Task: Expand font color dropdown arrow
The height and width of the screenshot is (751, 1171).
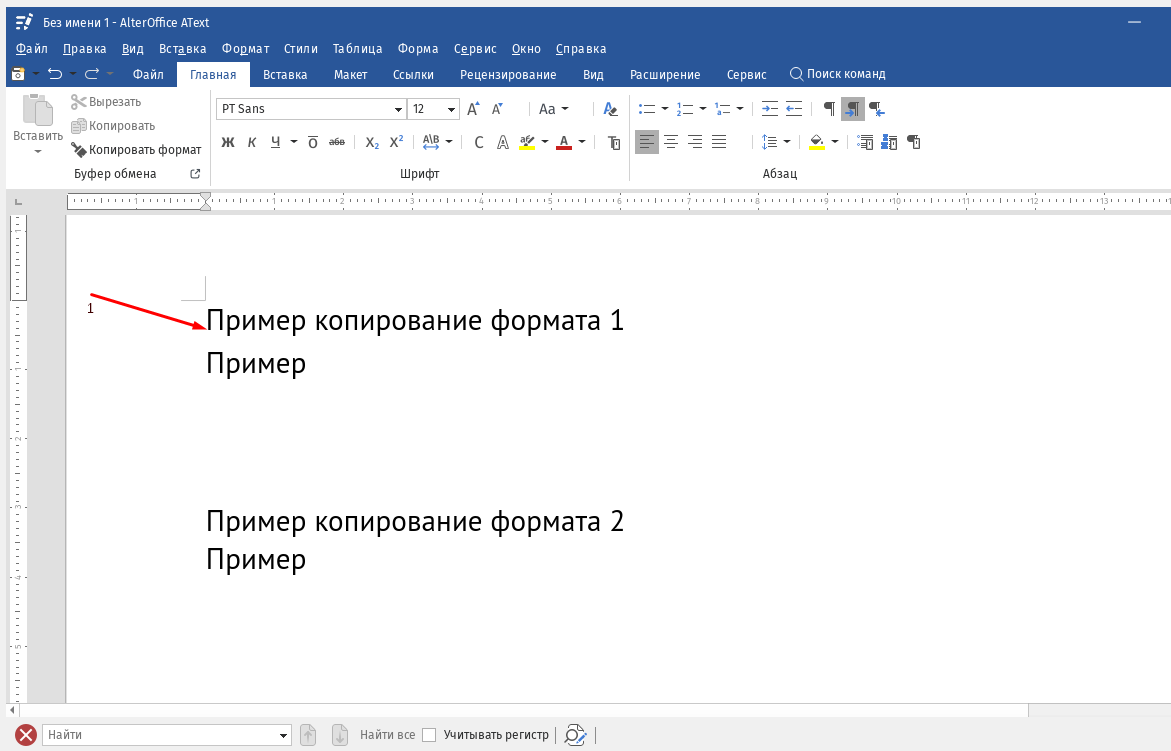Action: (582, 142)
